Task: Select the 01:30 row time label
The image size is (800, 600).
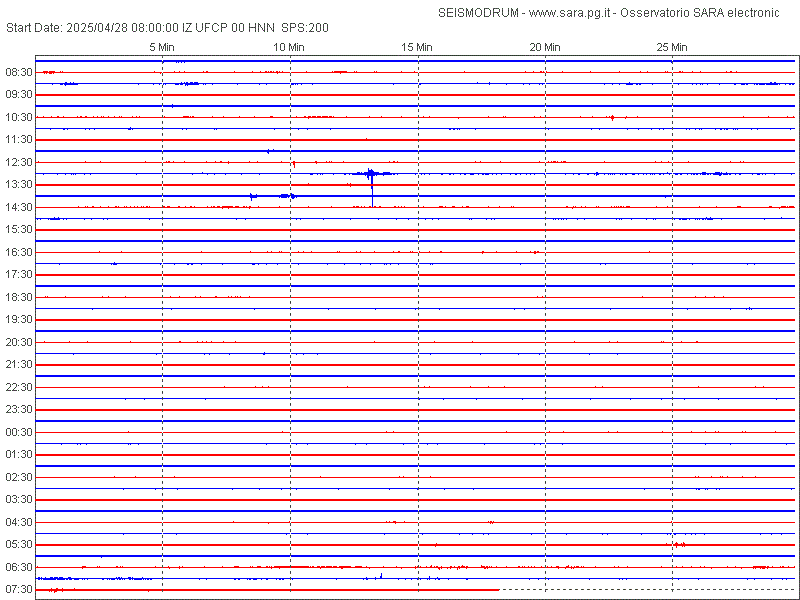Action: (19, 455)
